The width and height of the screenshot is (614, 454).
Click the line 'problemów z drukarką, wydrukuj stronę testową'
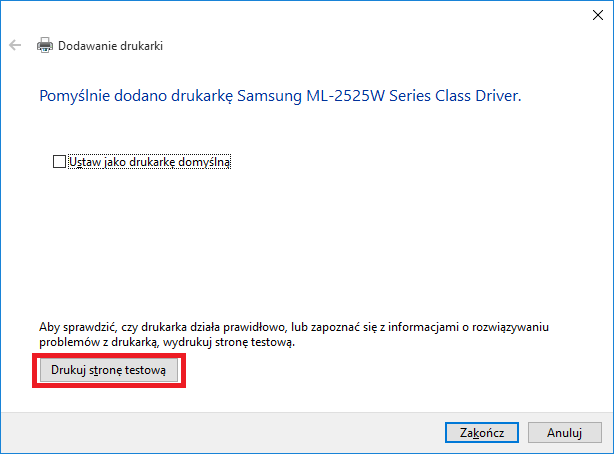coord(167,342)
